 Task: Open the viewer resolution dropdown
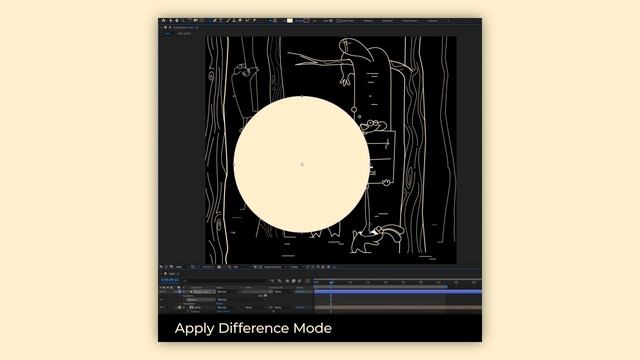point(240,267)
